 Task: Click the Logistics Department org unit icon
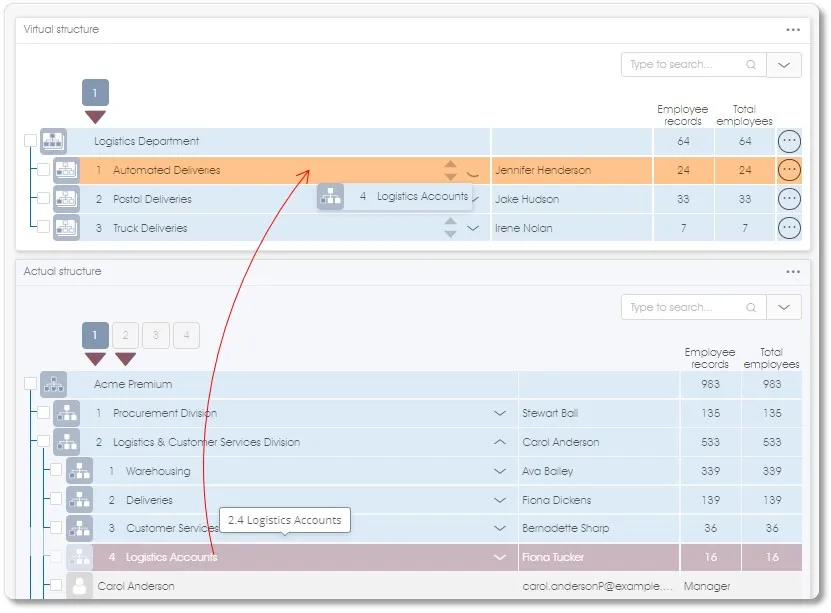click(x=53, y=141)
